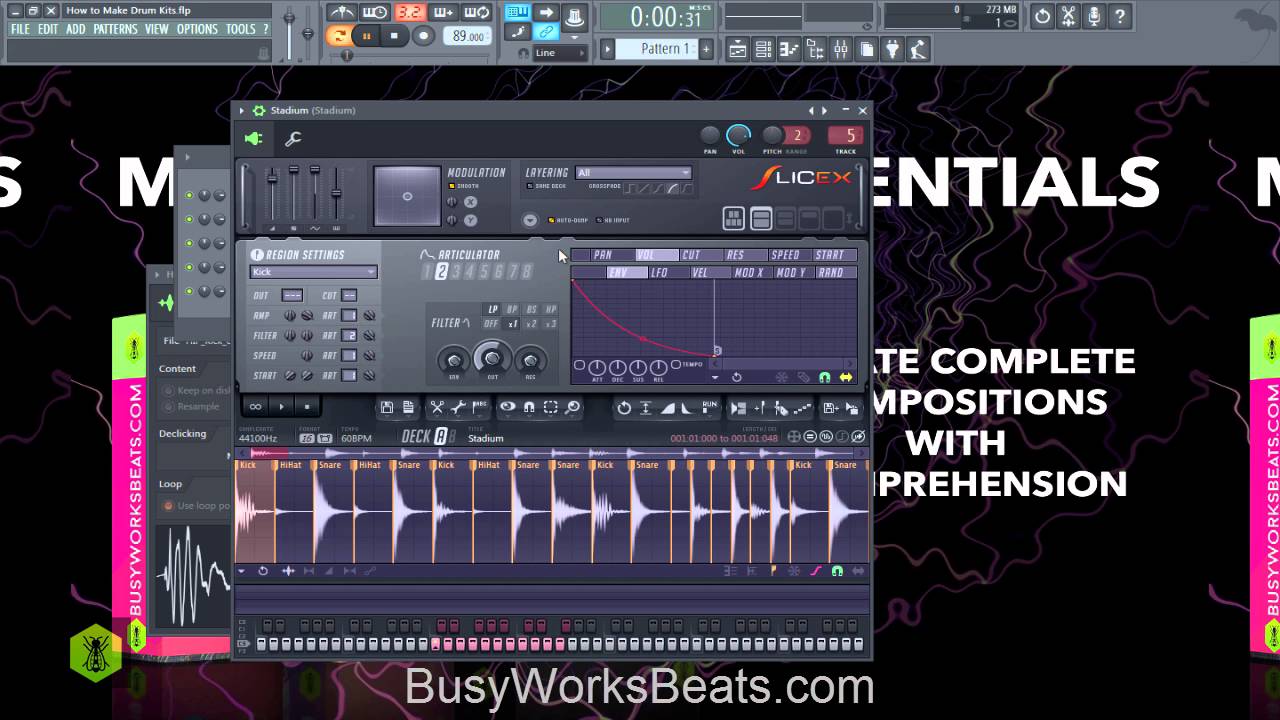Image resolution: width=1280 pixels, height=720 pixels.
Task: Open the FILE menu
Action: click(20, 29)
